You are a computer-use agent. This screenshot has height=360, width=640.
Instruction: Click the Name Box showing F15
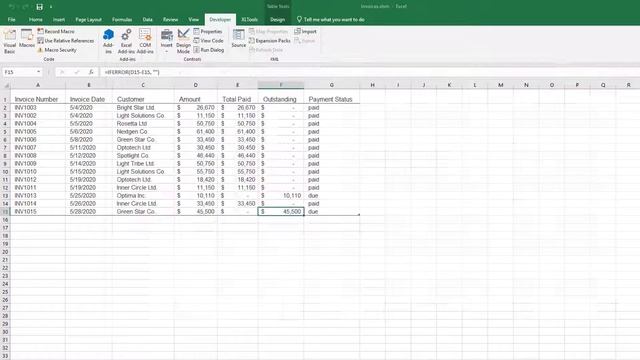pos(19,72)
